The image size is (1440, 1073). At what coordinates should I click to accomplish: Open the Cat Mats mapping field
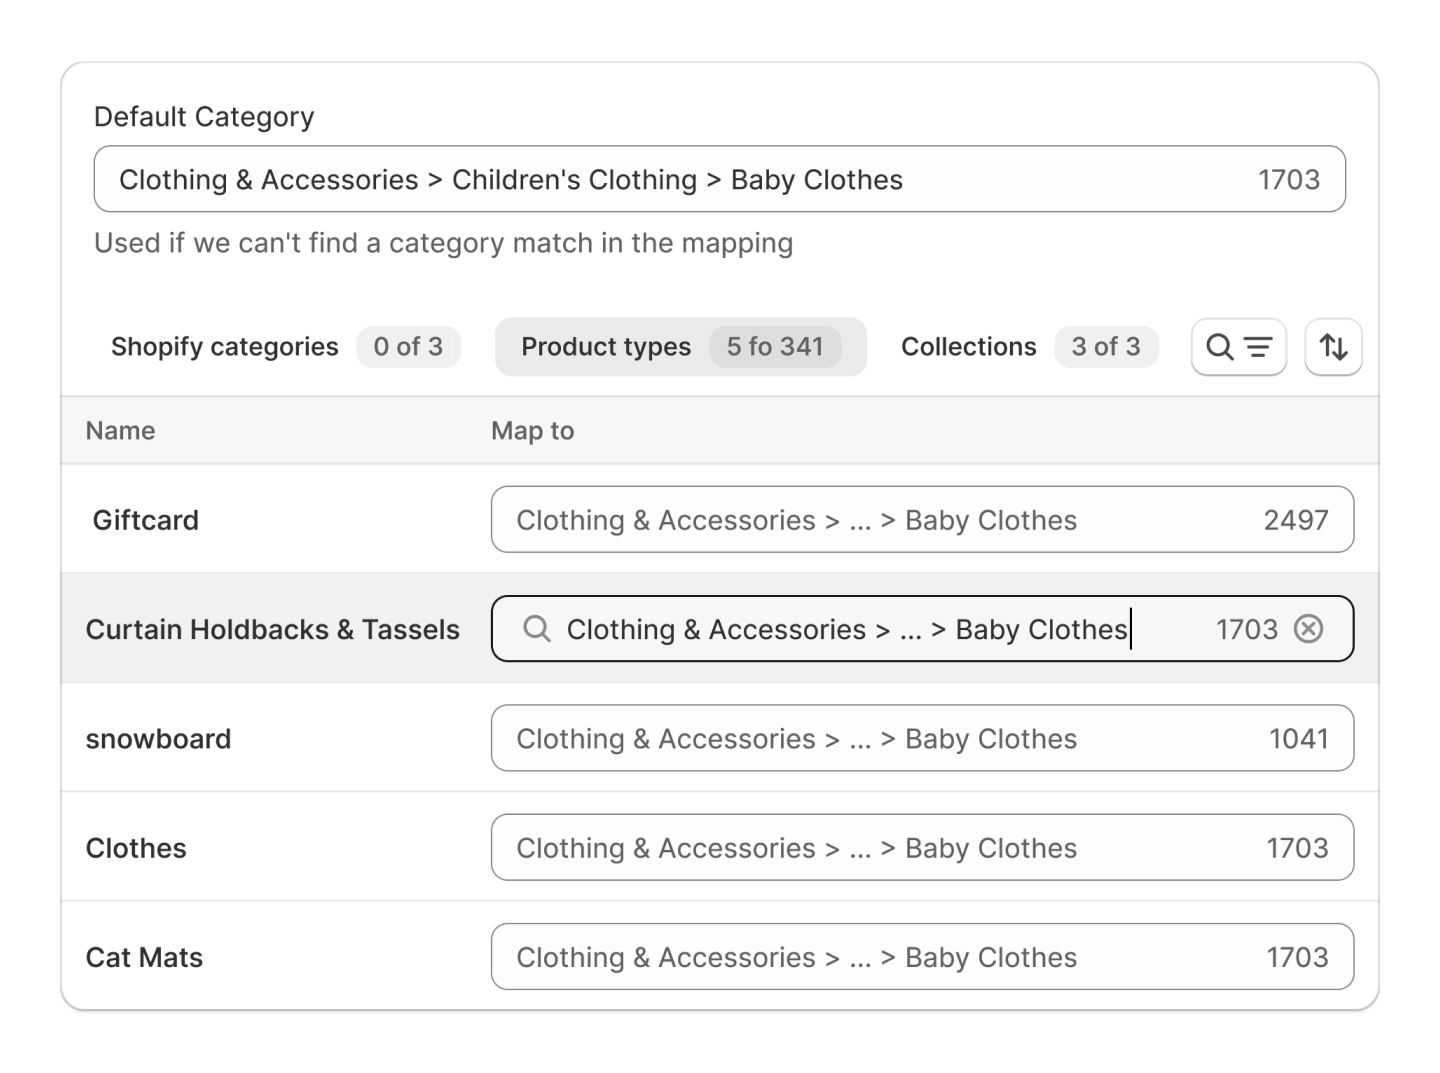(921, 957)
